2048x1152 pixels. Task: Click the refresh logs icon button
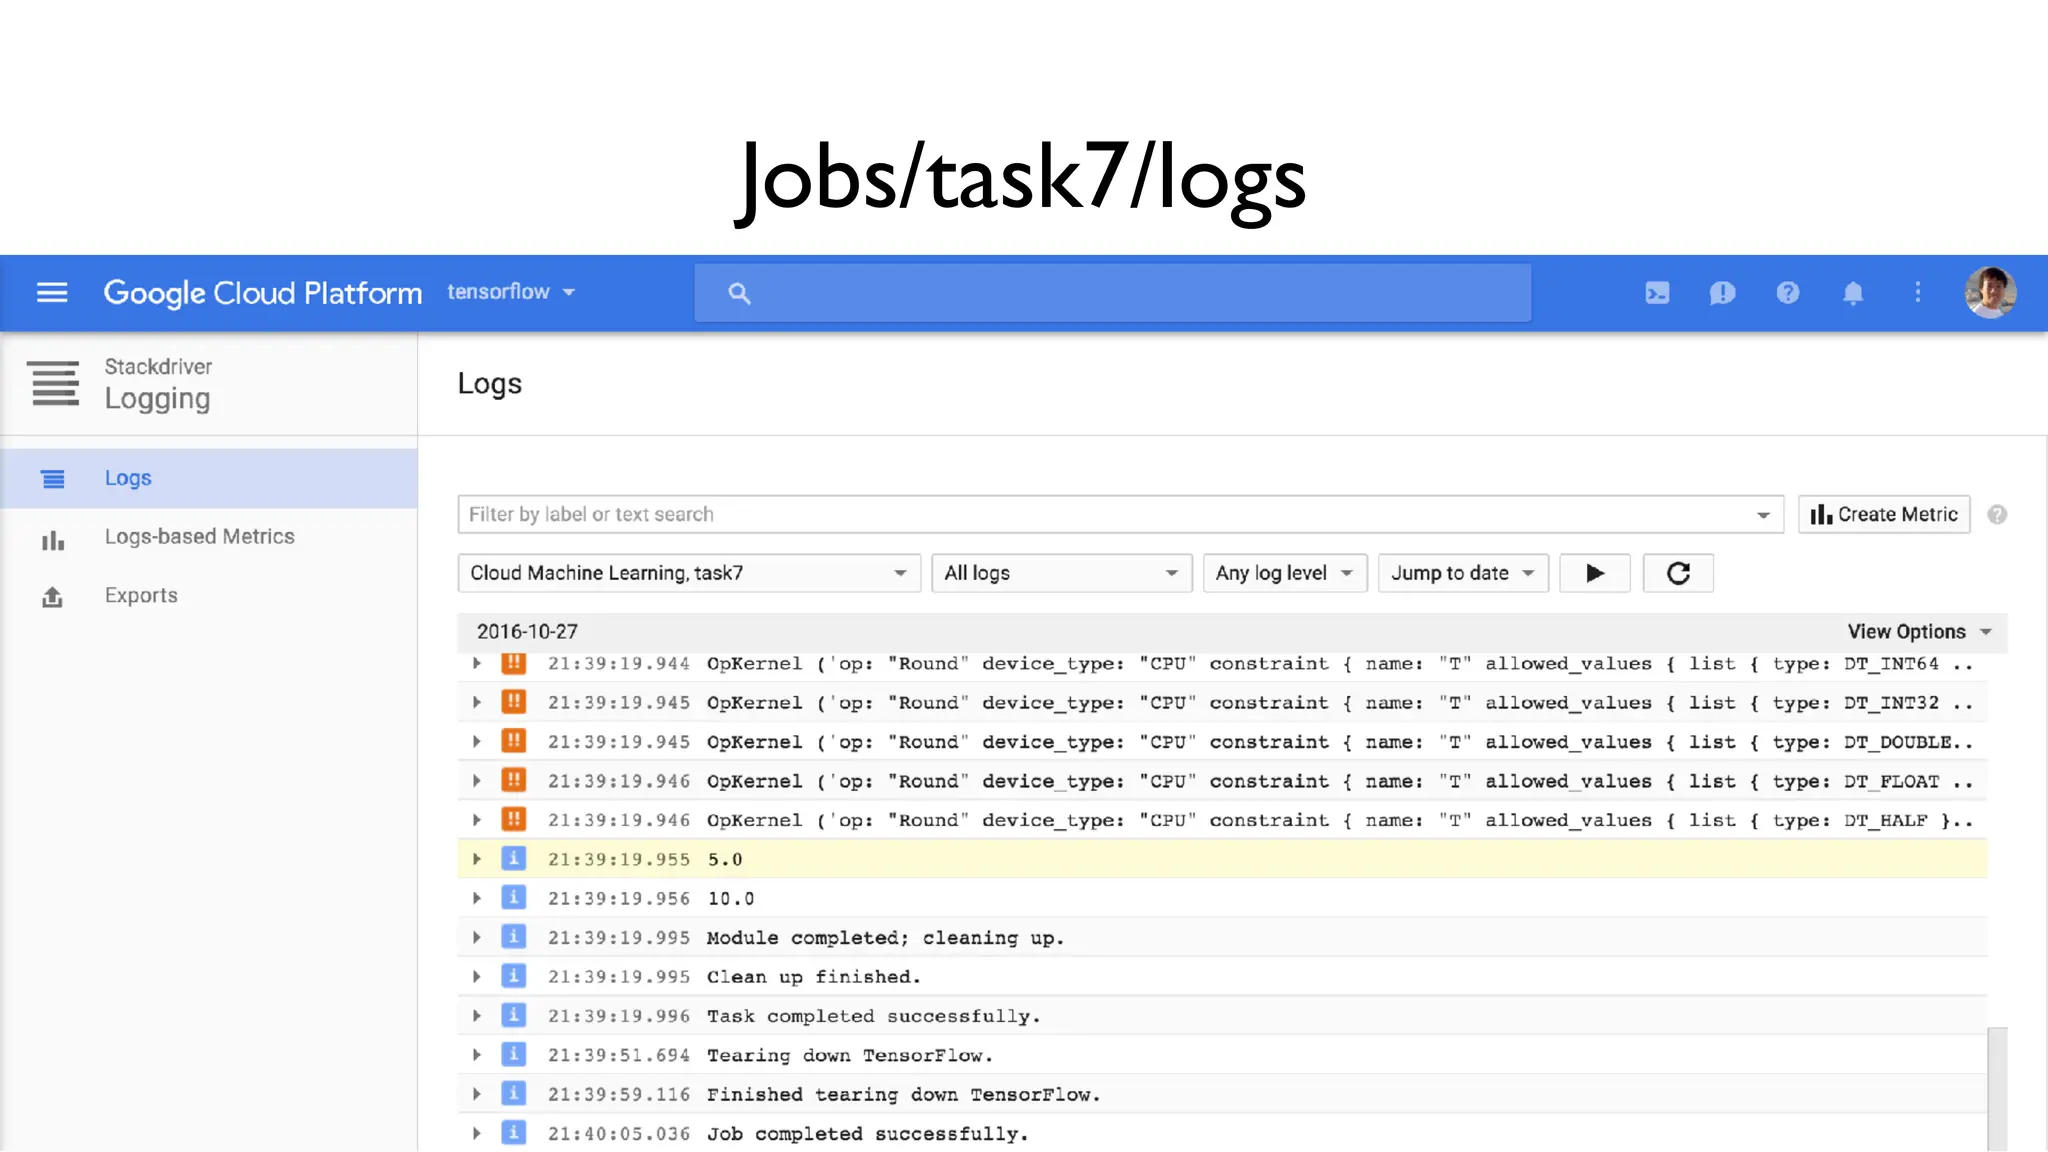coord(1678,573)
